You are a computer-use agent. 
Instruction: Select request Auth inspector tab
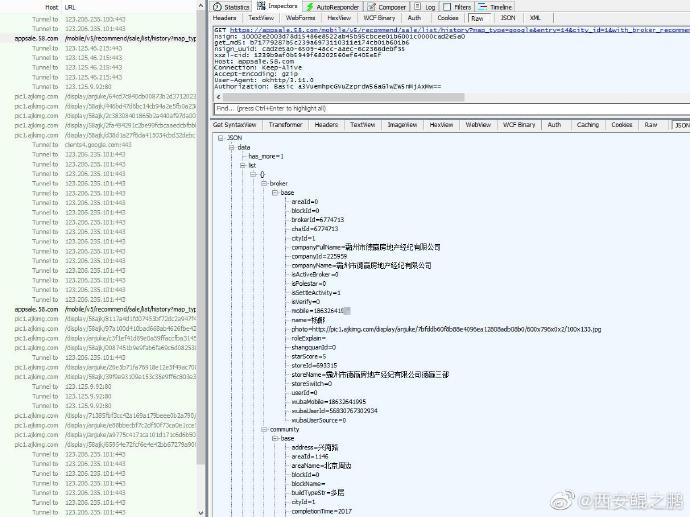(414, 18)
